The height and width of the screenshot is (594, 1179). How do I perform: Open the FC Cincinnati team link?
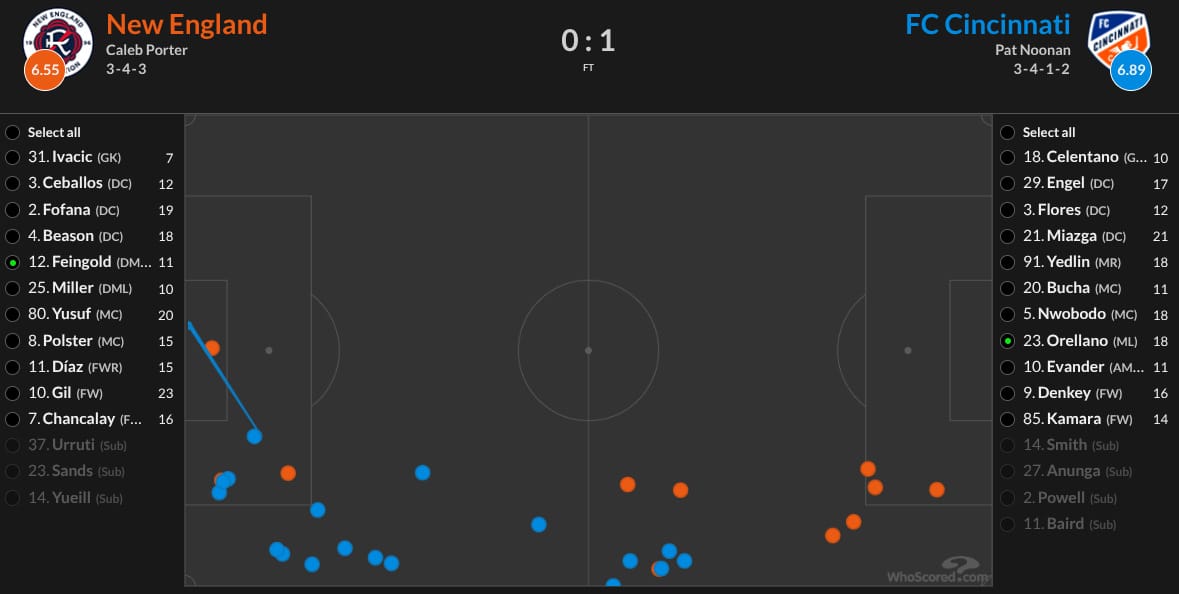click(x=987, y=24)
